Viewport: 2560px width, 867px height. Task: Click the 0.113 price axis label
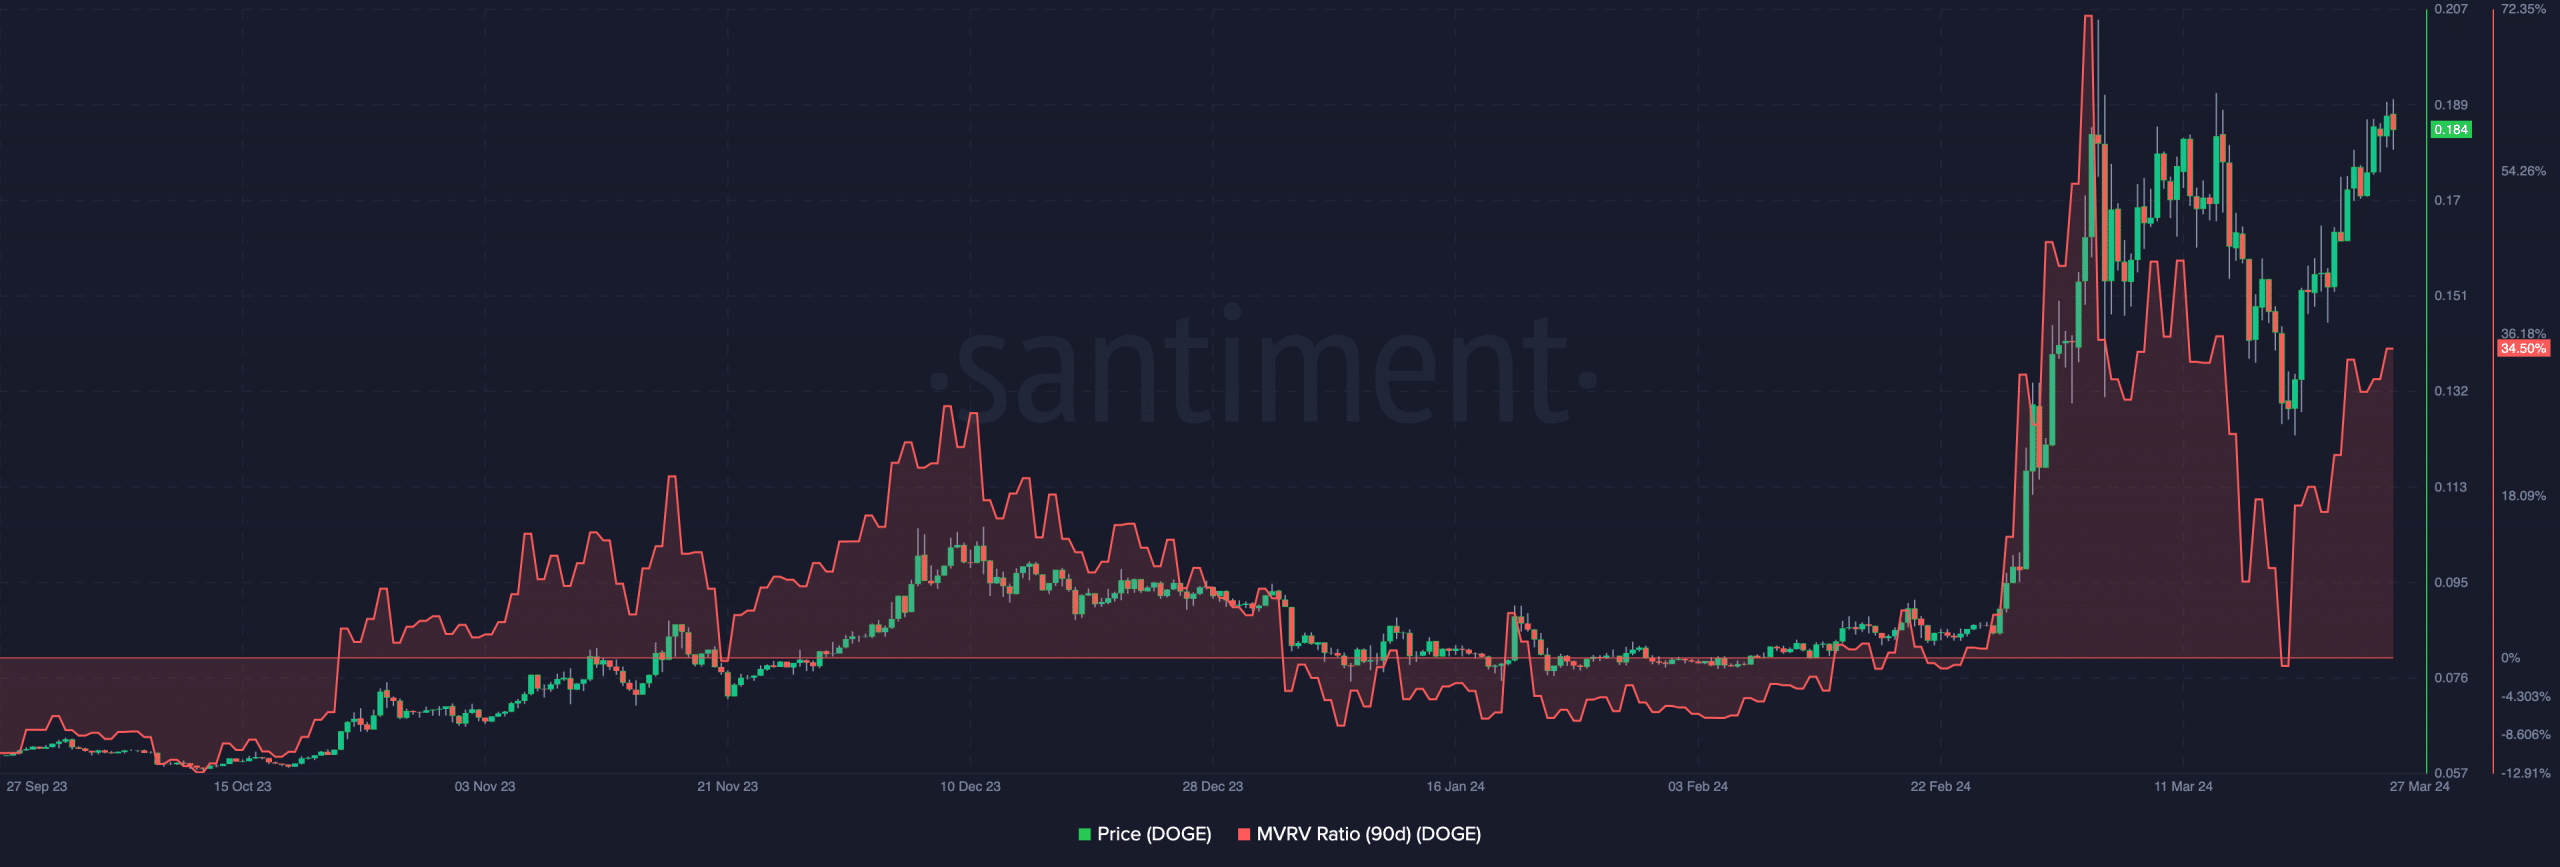click(2451, 487)
